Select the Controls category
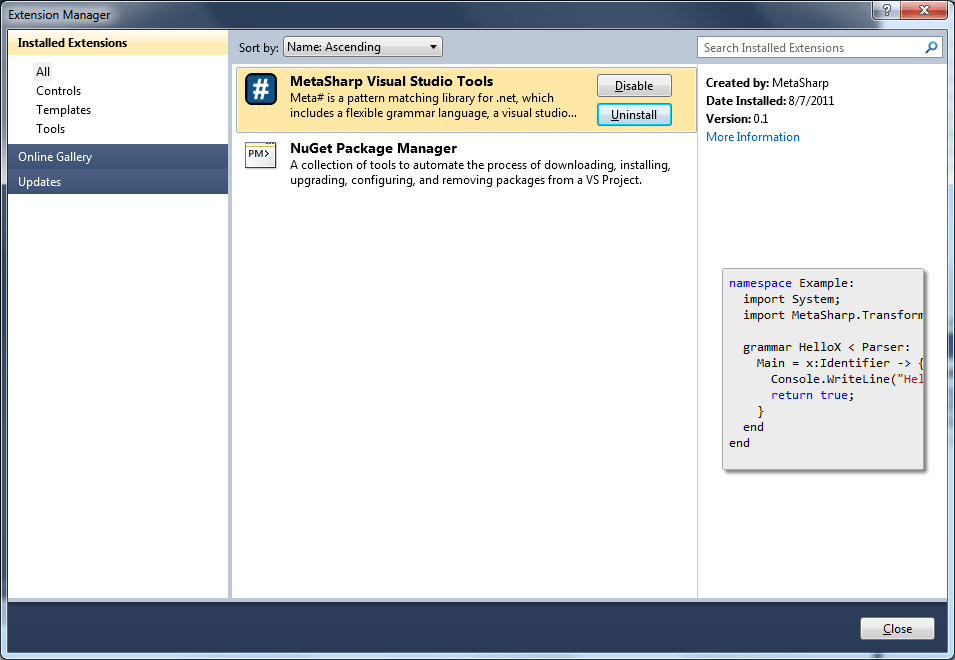This screenshot has height=660, width=955. click(x=58, y=91)
